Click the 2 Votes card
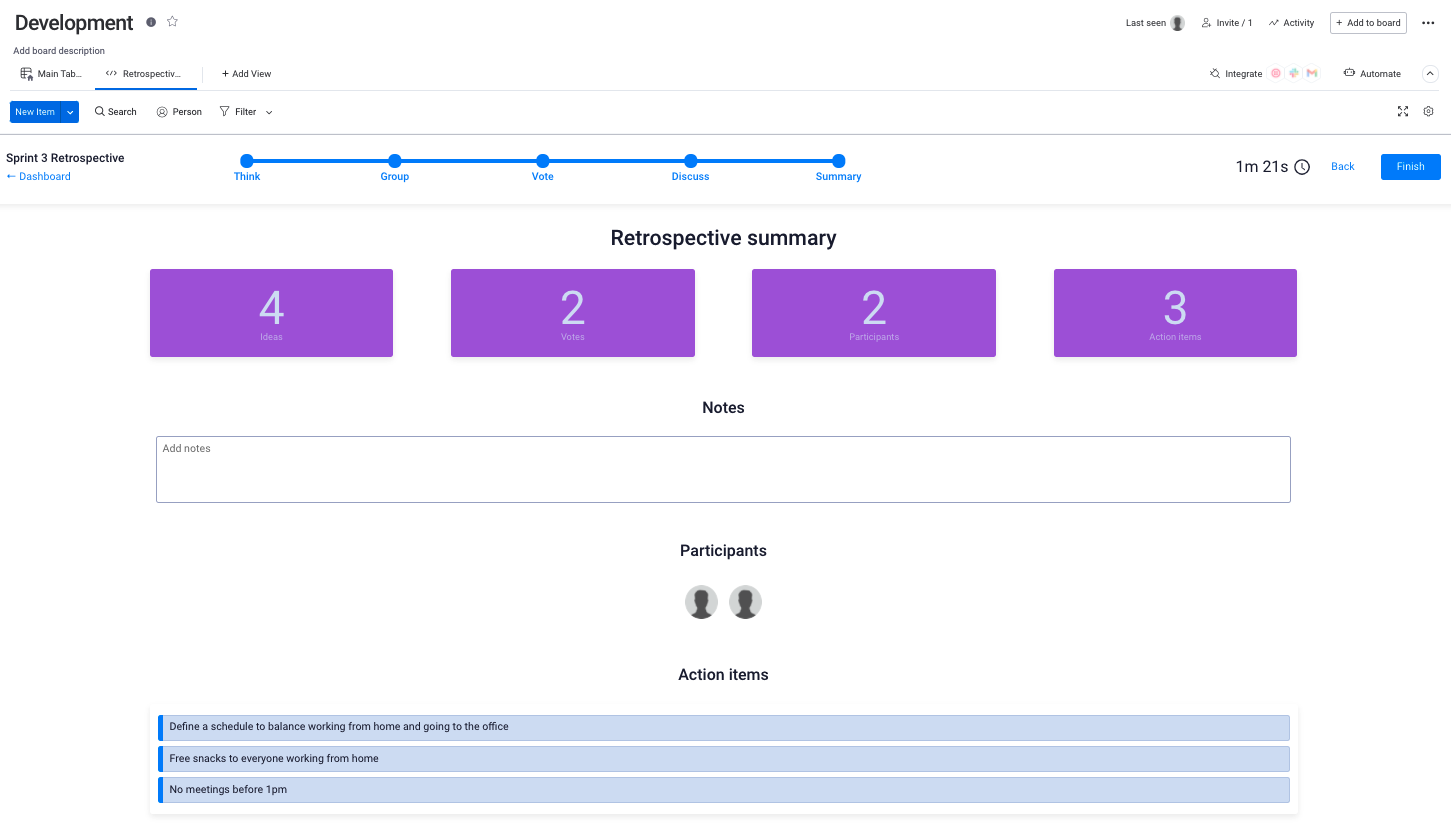 point(573,313)
